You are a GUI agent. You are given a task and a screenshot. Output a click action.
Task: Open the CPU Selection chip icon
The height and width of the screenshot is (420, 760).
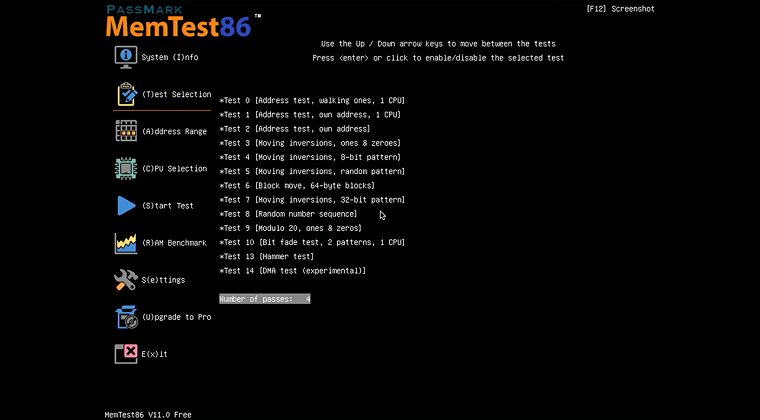click(126, 168)
